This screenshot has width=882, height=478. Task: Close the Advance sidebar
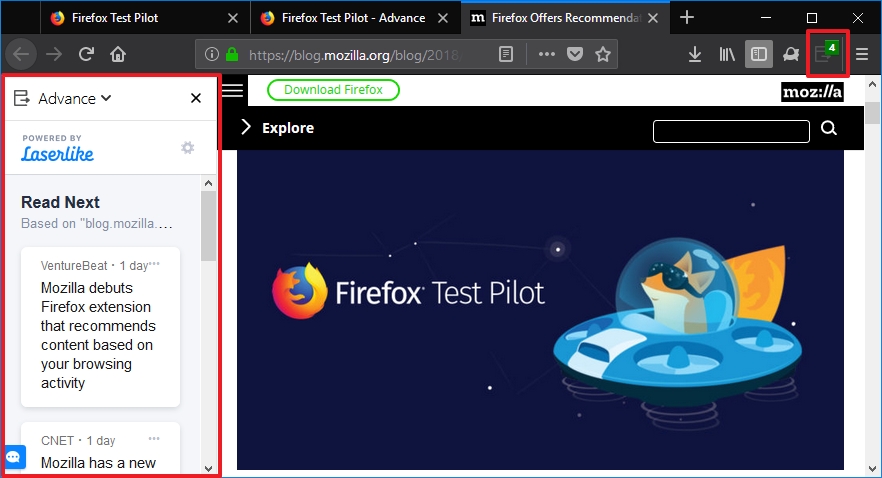196,98
